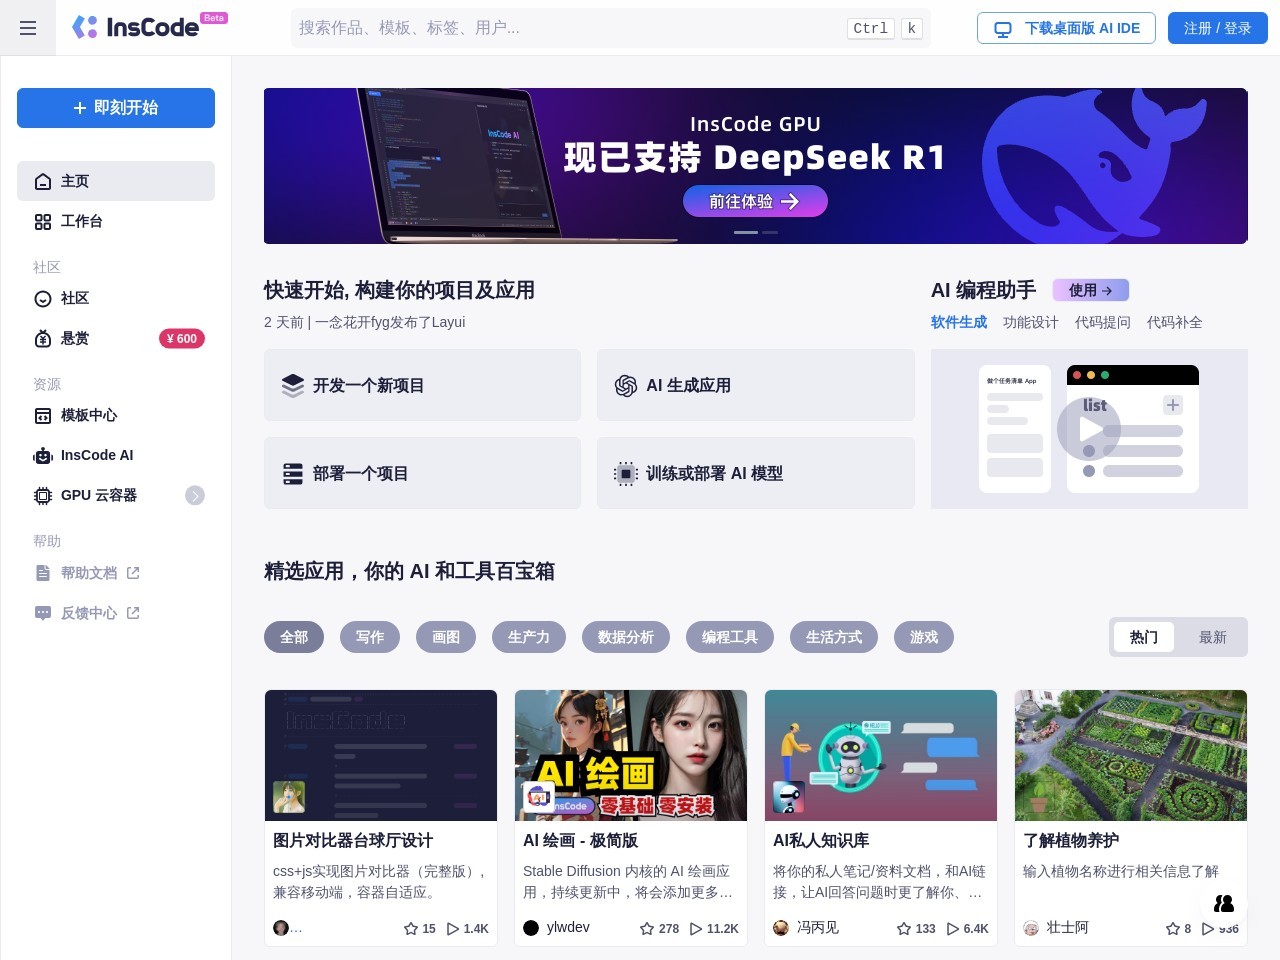The width and height of the screenshot is (1280, 960).
Task: Play the AI 编程助手 demo video
Action: point(1089,429)
